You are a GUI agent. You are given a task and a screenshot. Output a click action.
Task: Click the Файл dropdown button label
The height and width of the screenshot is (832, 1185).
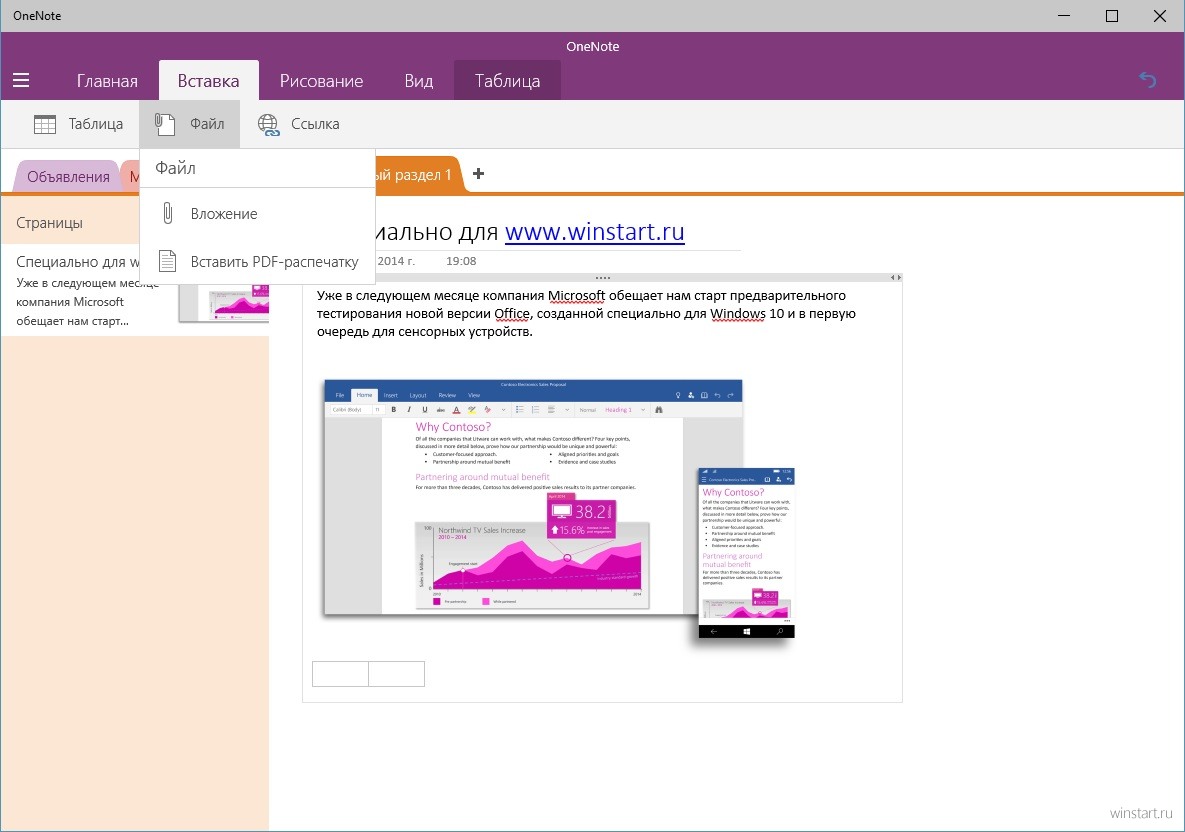[x=207, y=124]
